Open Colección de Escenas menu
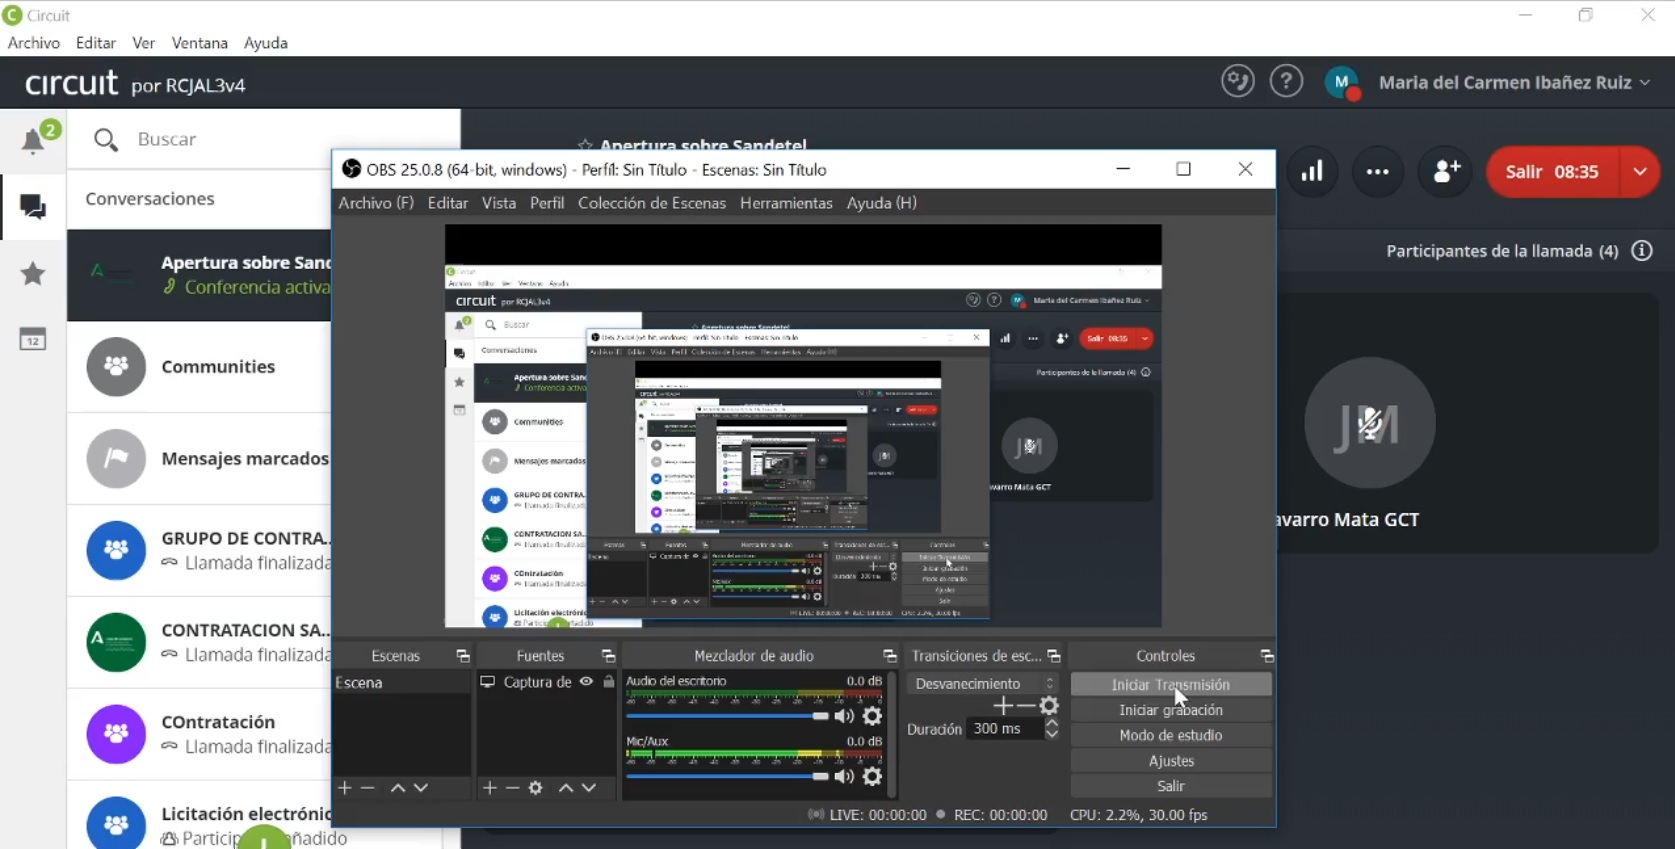The height and width of the screenshot is (849, 1675). [651, 203]
